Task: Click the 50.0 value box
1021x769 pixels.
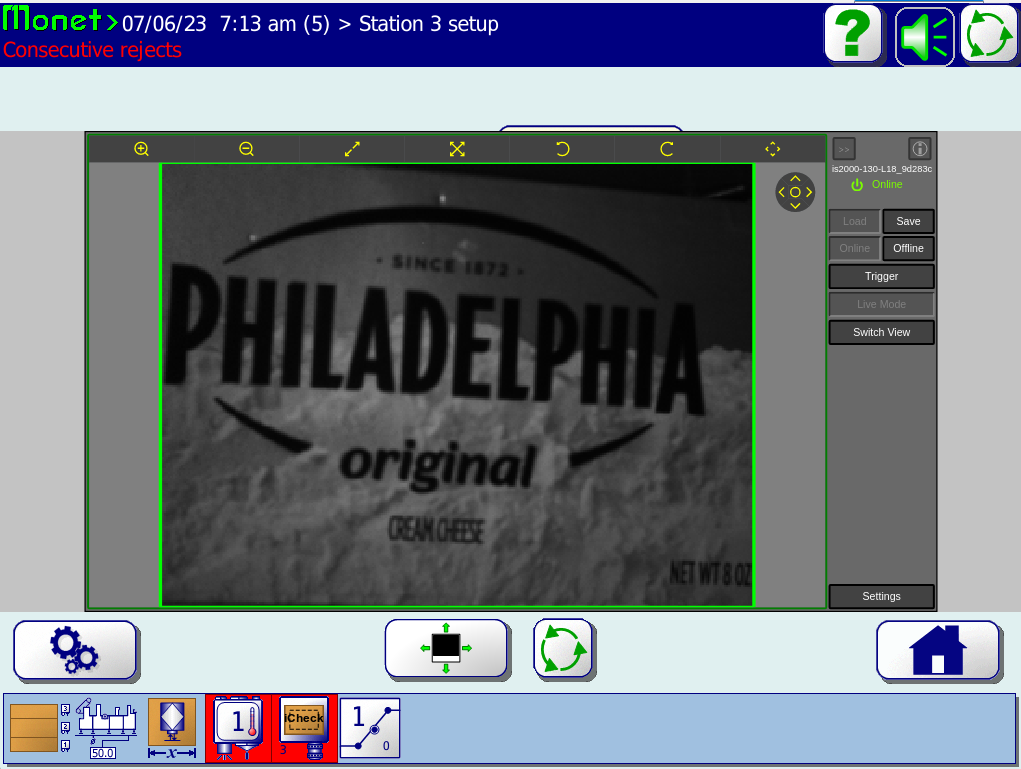Action: click(x=103, y=753)
